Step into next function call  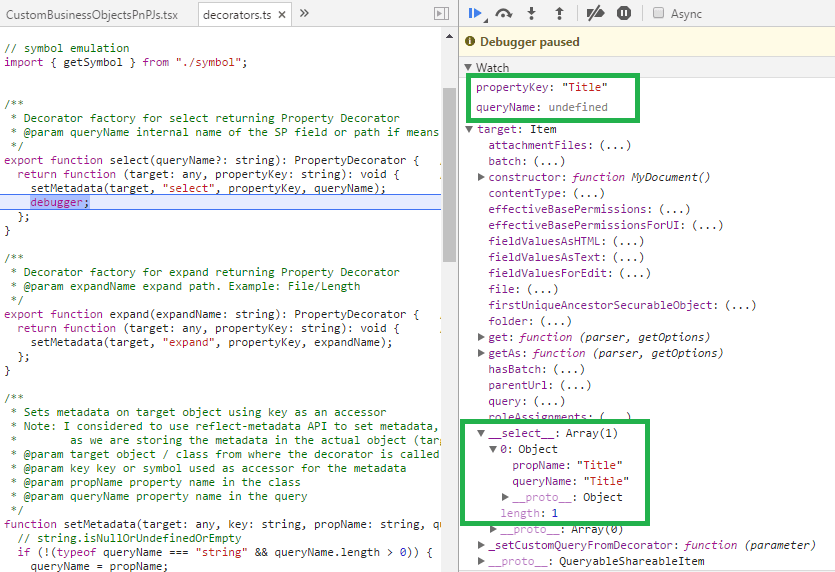(531, 13)
